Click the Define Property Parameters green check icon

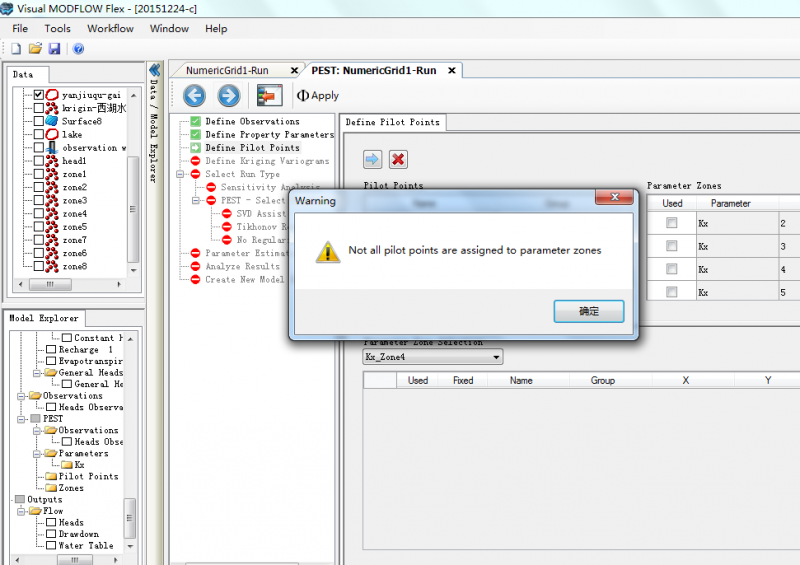[195, 134]
